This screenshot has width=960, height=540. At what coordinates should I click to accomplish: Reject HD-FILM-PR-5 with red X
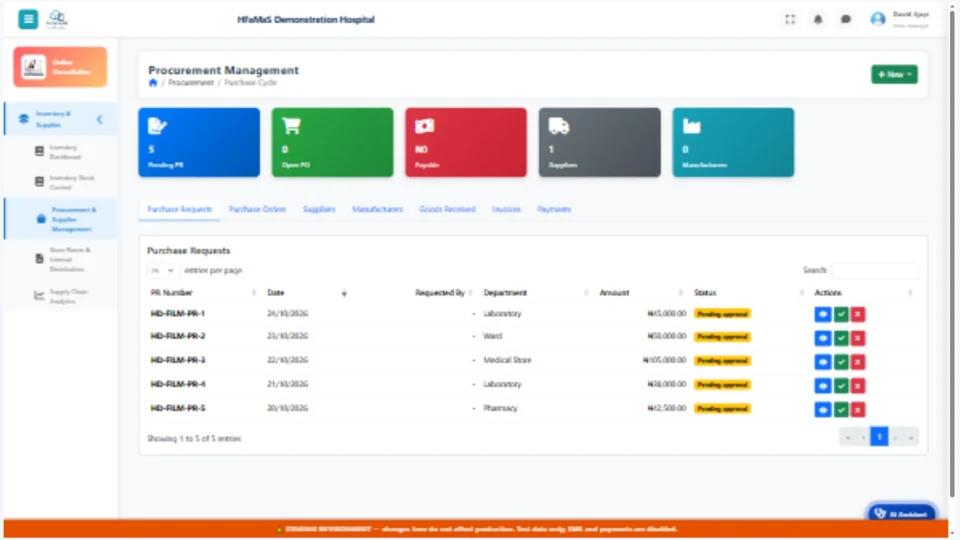pos(858,410)
